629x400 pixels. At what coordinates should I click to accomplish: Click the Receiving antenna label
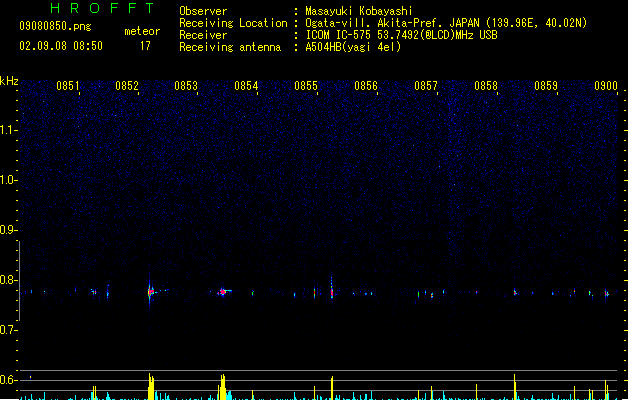click(230, 47)
